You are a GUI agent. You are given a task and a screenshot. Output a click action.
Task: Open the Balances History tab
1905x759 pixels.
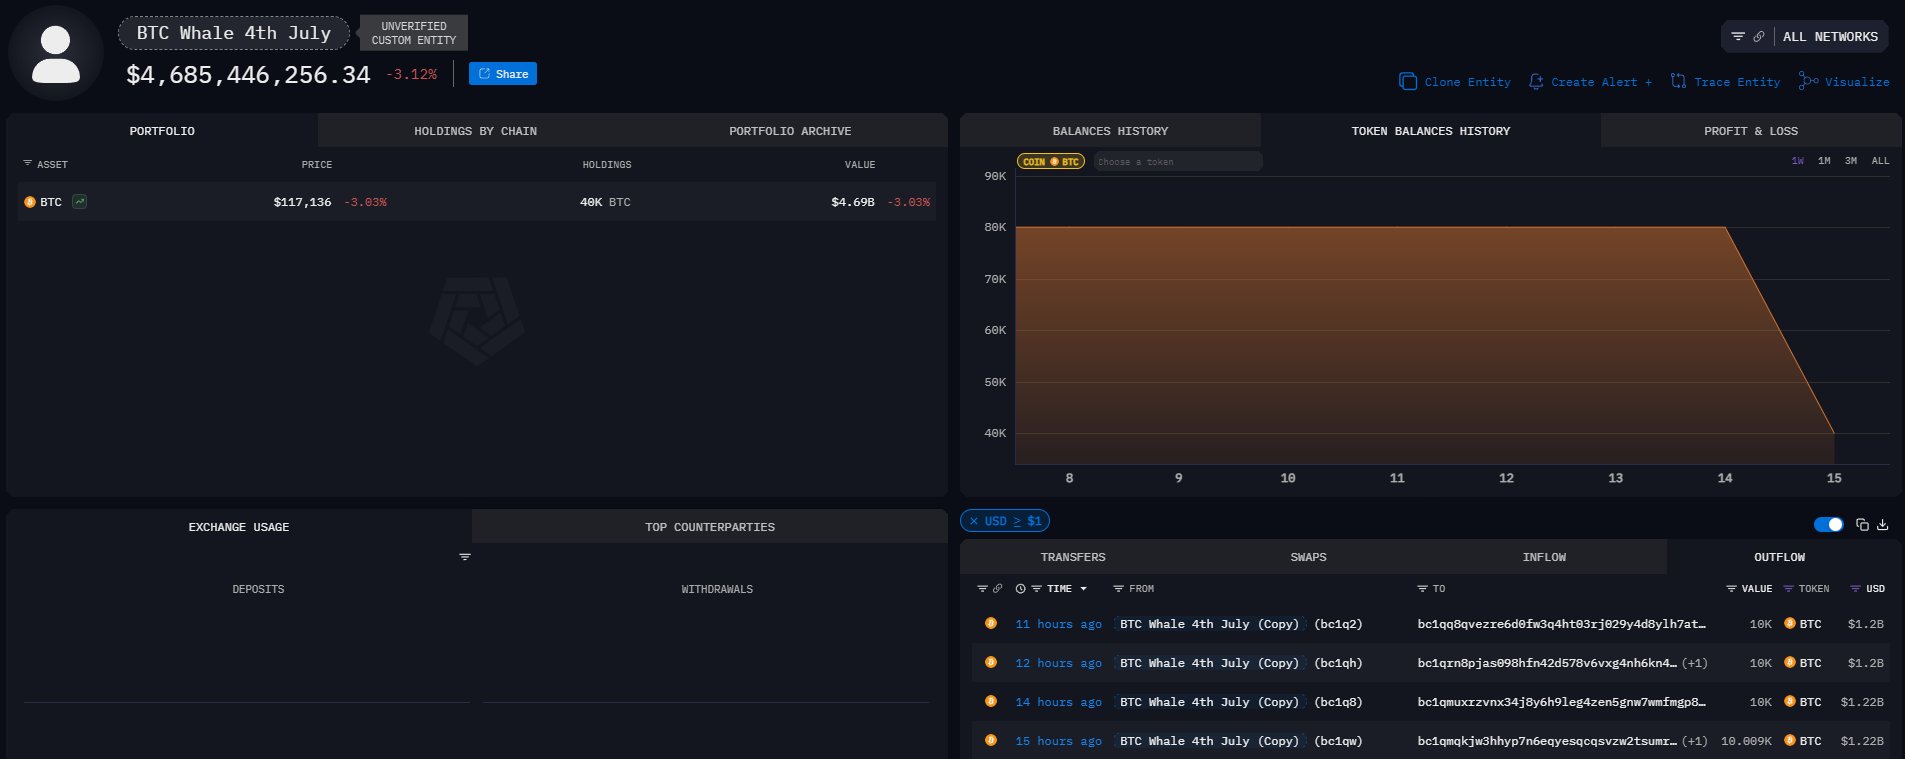tap(1110, 131)
